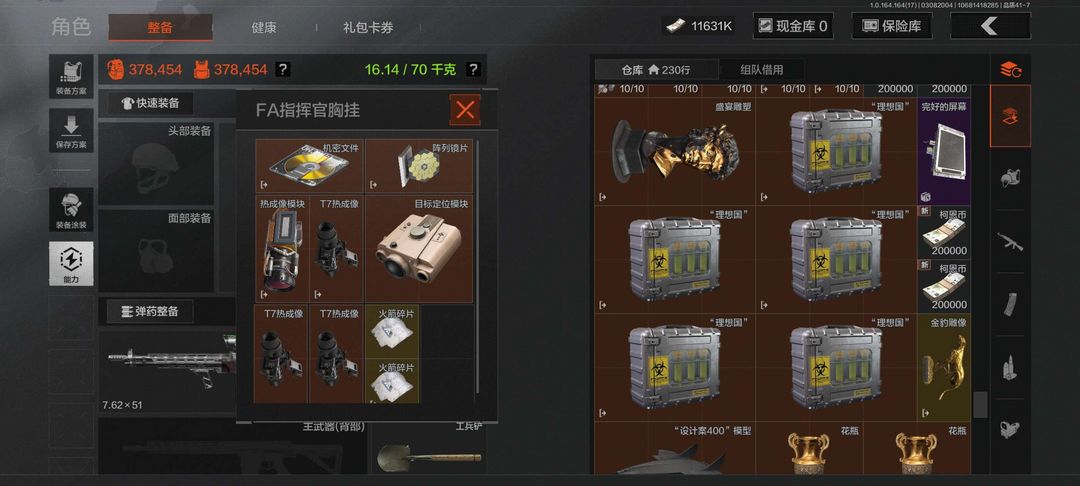Switch to the 组队借用 tab
This screenshot has width=1080, height=486.
761,70
